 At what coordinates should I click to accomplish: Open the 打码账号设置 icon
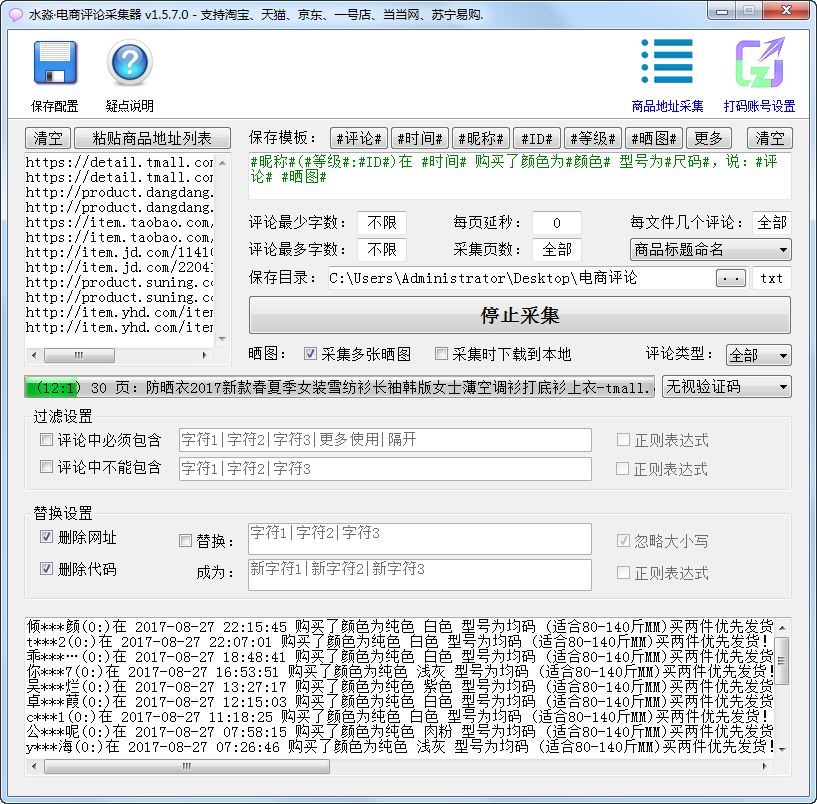pyautogui.click(x=760, y=63)
